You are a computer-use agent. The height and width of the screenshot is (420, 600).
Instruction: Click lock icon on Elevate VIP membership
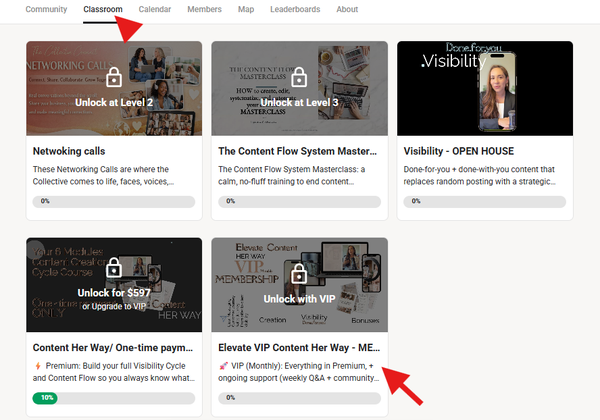tap(299, 273)
